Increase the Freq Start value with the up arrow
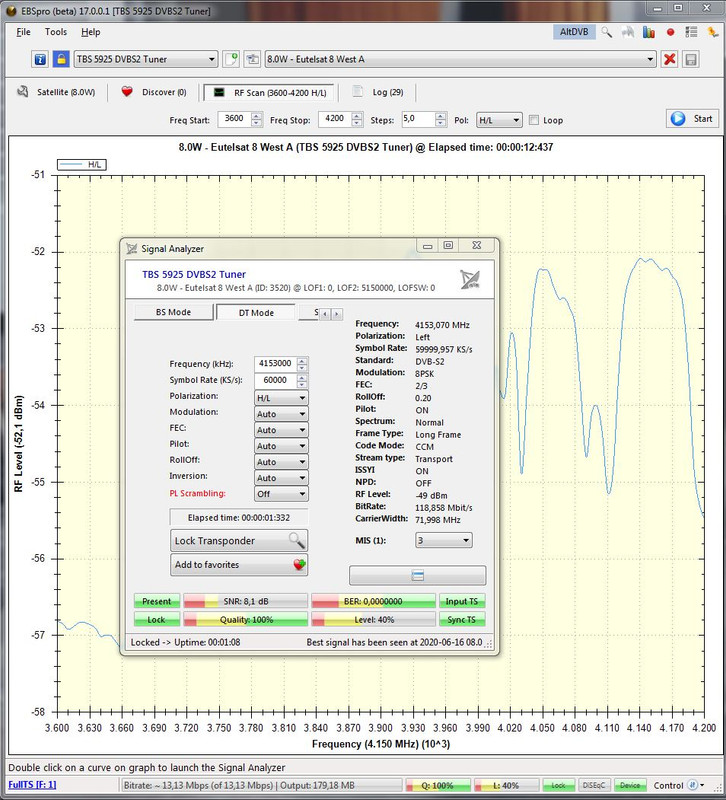726x800 pixels. pos(257,116)
